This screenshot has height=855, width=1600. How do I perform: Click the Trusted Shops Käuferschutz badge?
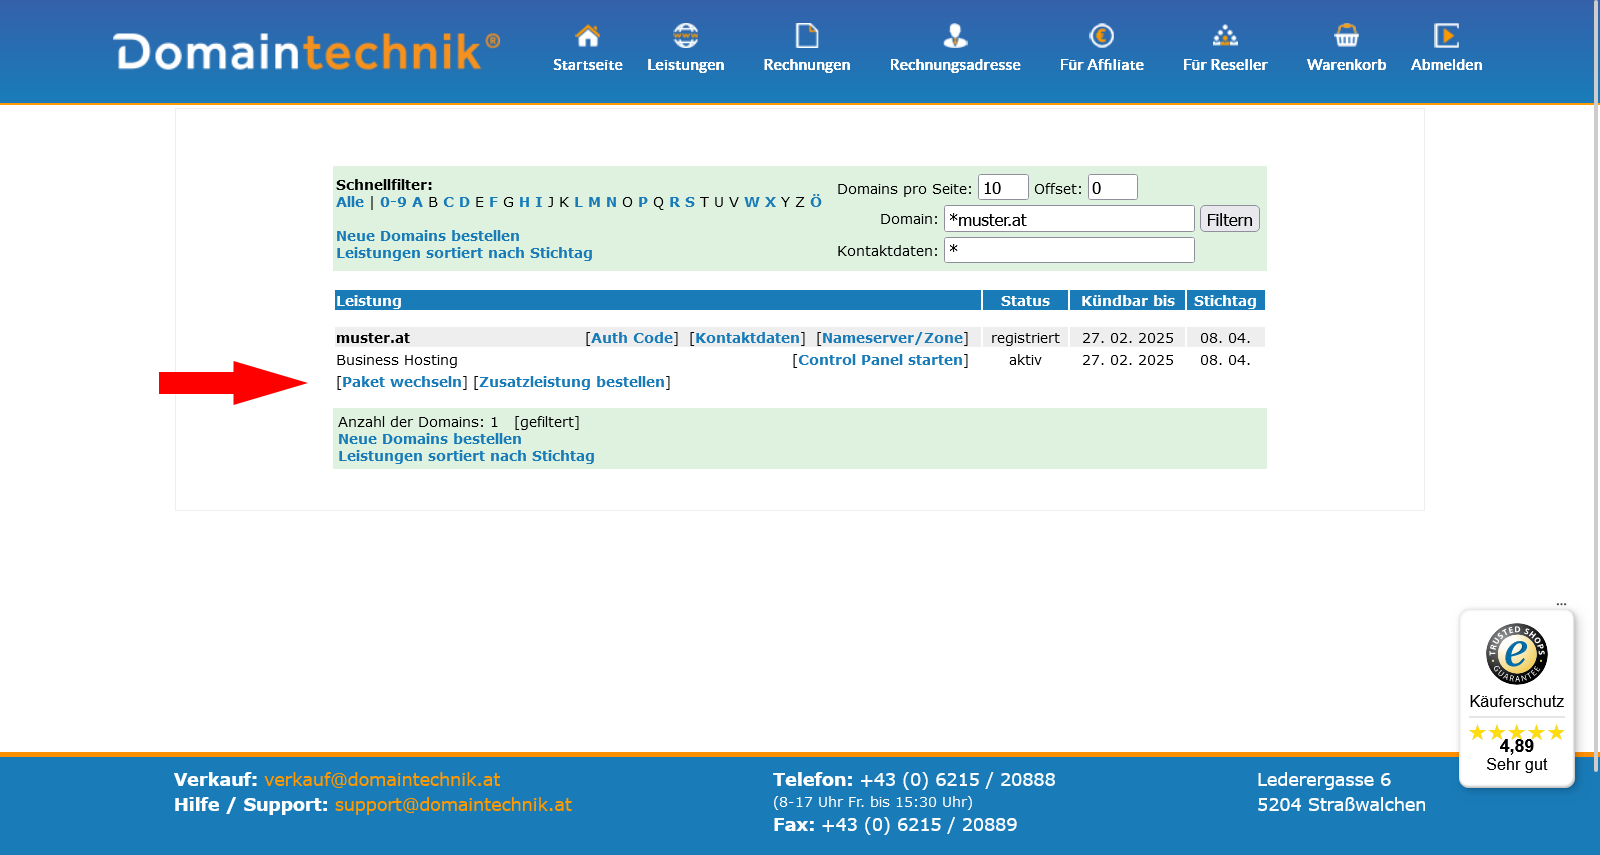[1516, 698]
